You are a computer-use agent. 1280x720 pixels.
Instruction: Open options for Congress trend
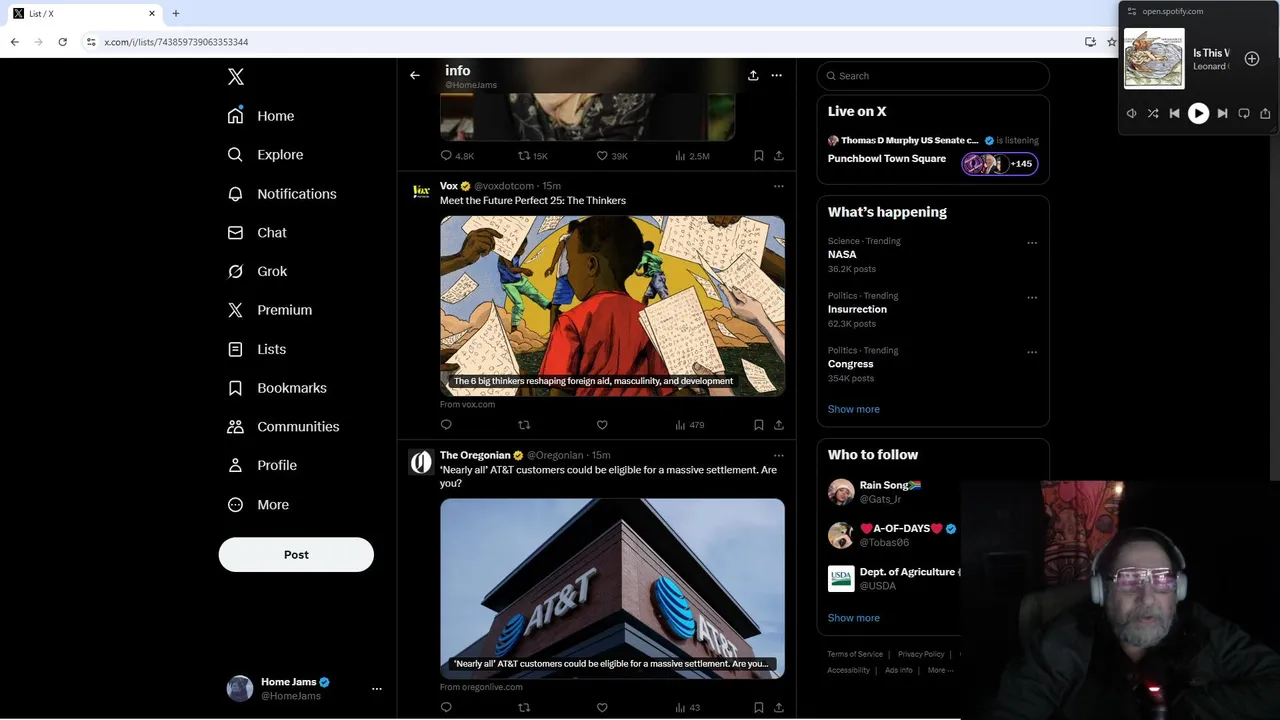click(1032, 352)
